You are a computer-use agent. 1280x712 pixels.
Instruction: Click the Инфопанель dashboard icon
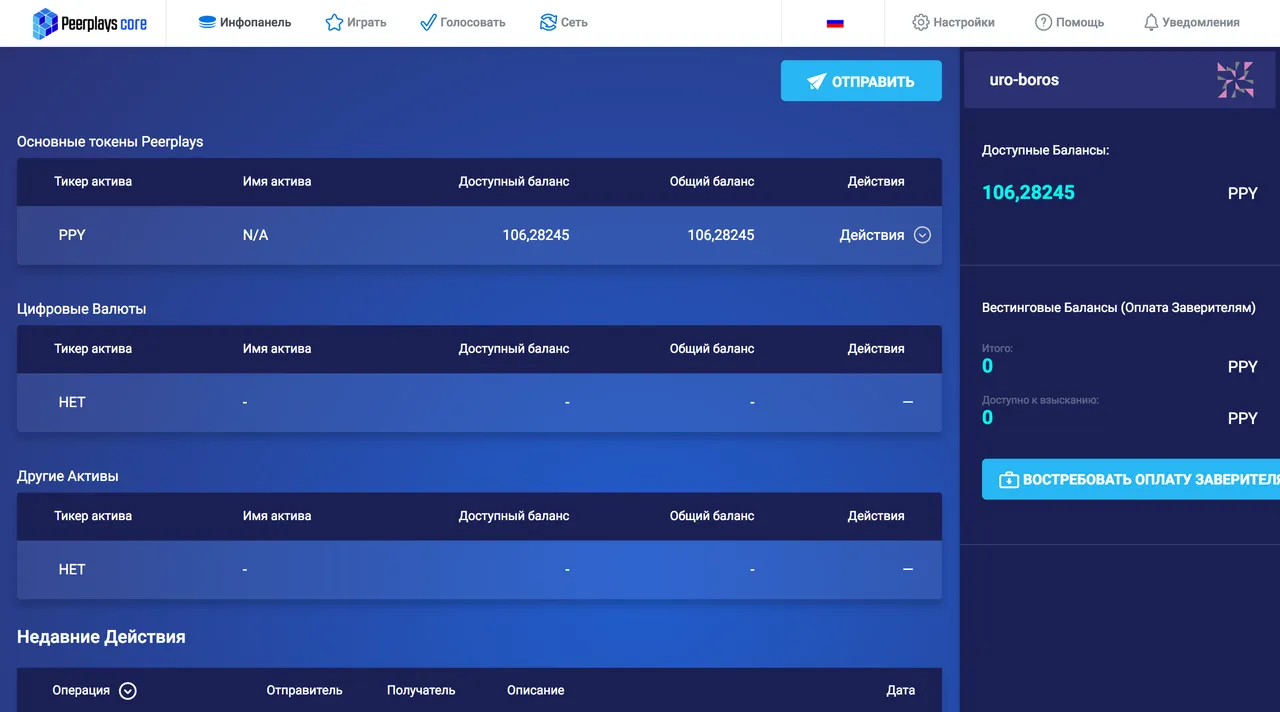click(x=207, y=22)
